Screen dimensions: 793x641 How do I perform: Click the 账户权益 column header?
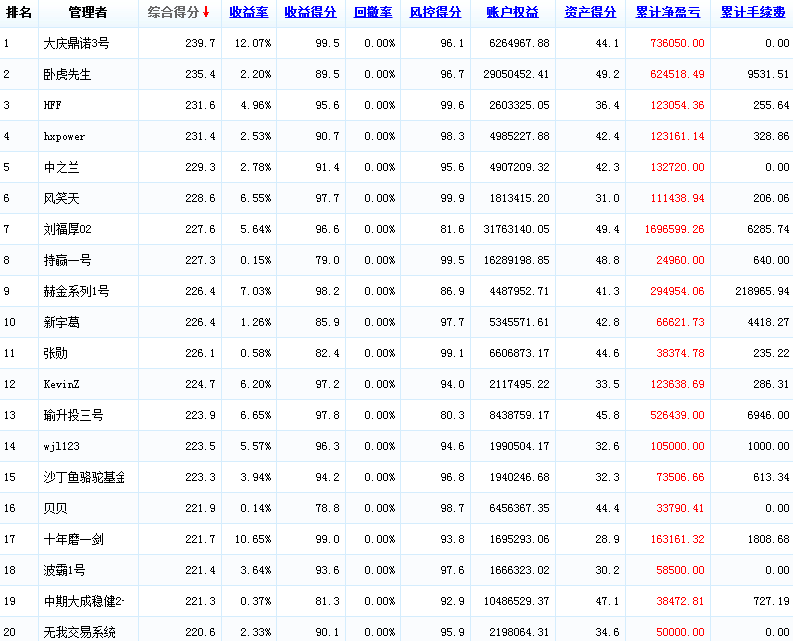(512, 13)
